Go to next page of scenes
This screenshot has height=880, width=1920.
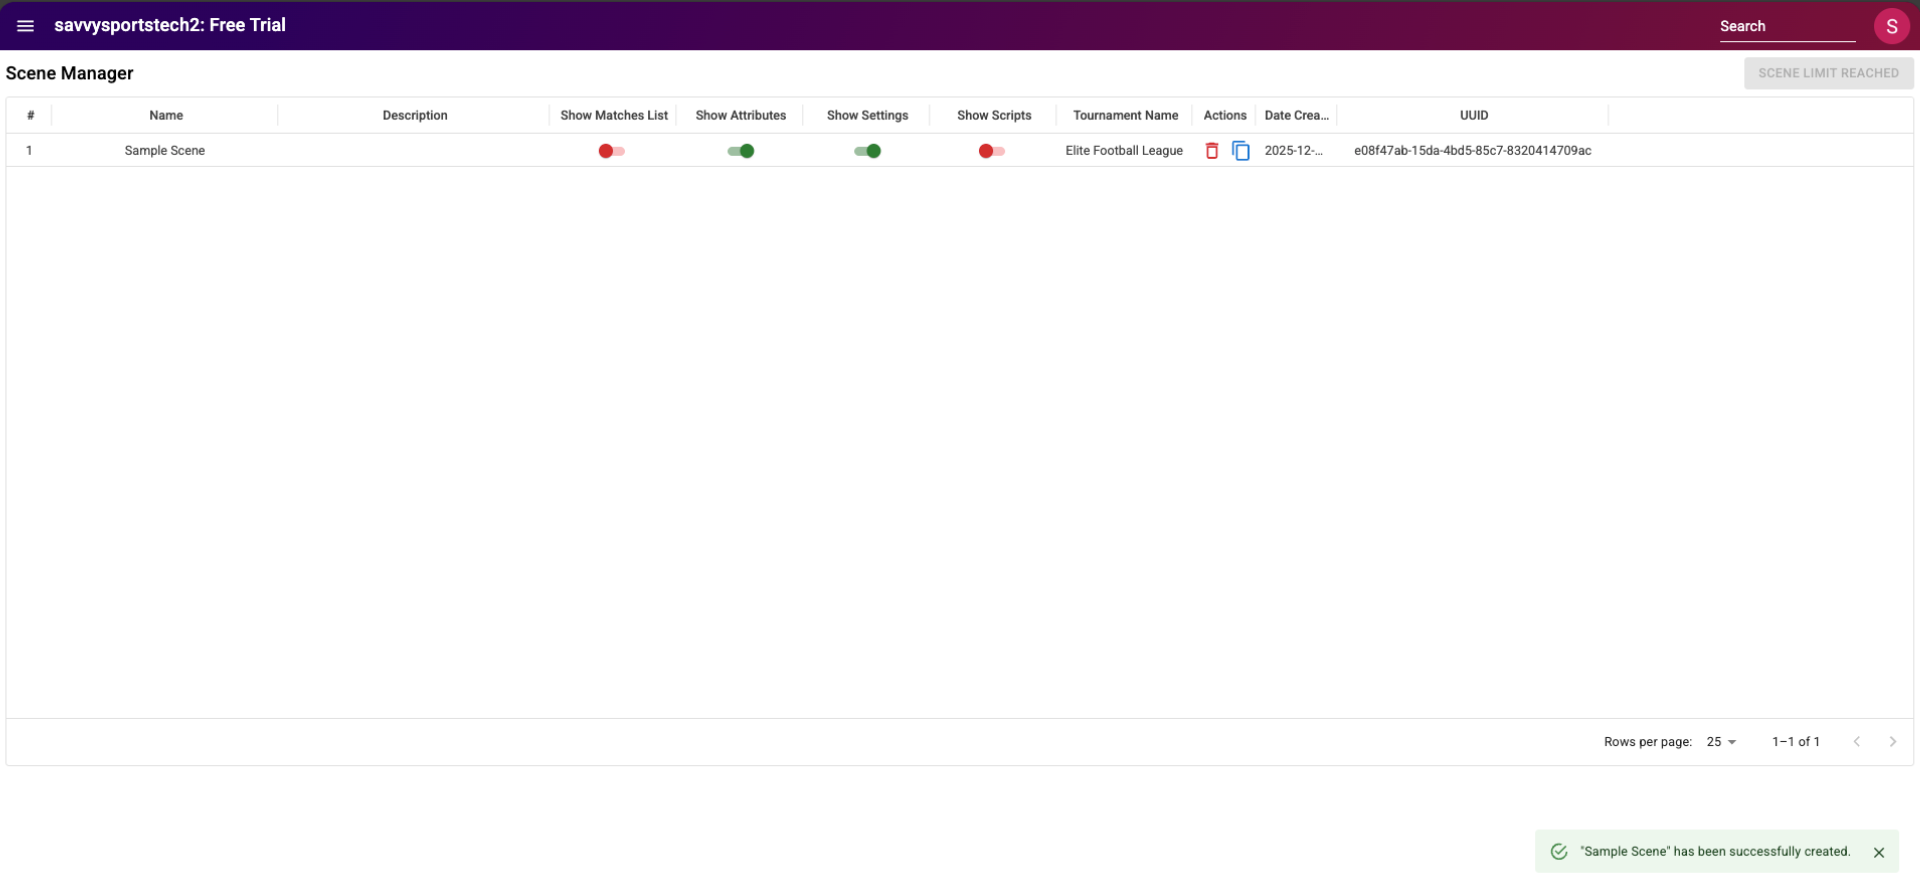pos(1892,742)
